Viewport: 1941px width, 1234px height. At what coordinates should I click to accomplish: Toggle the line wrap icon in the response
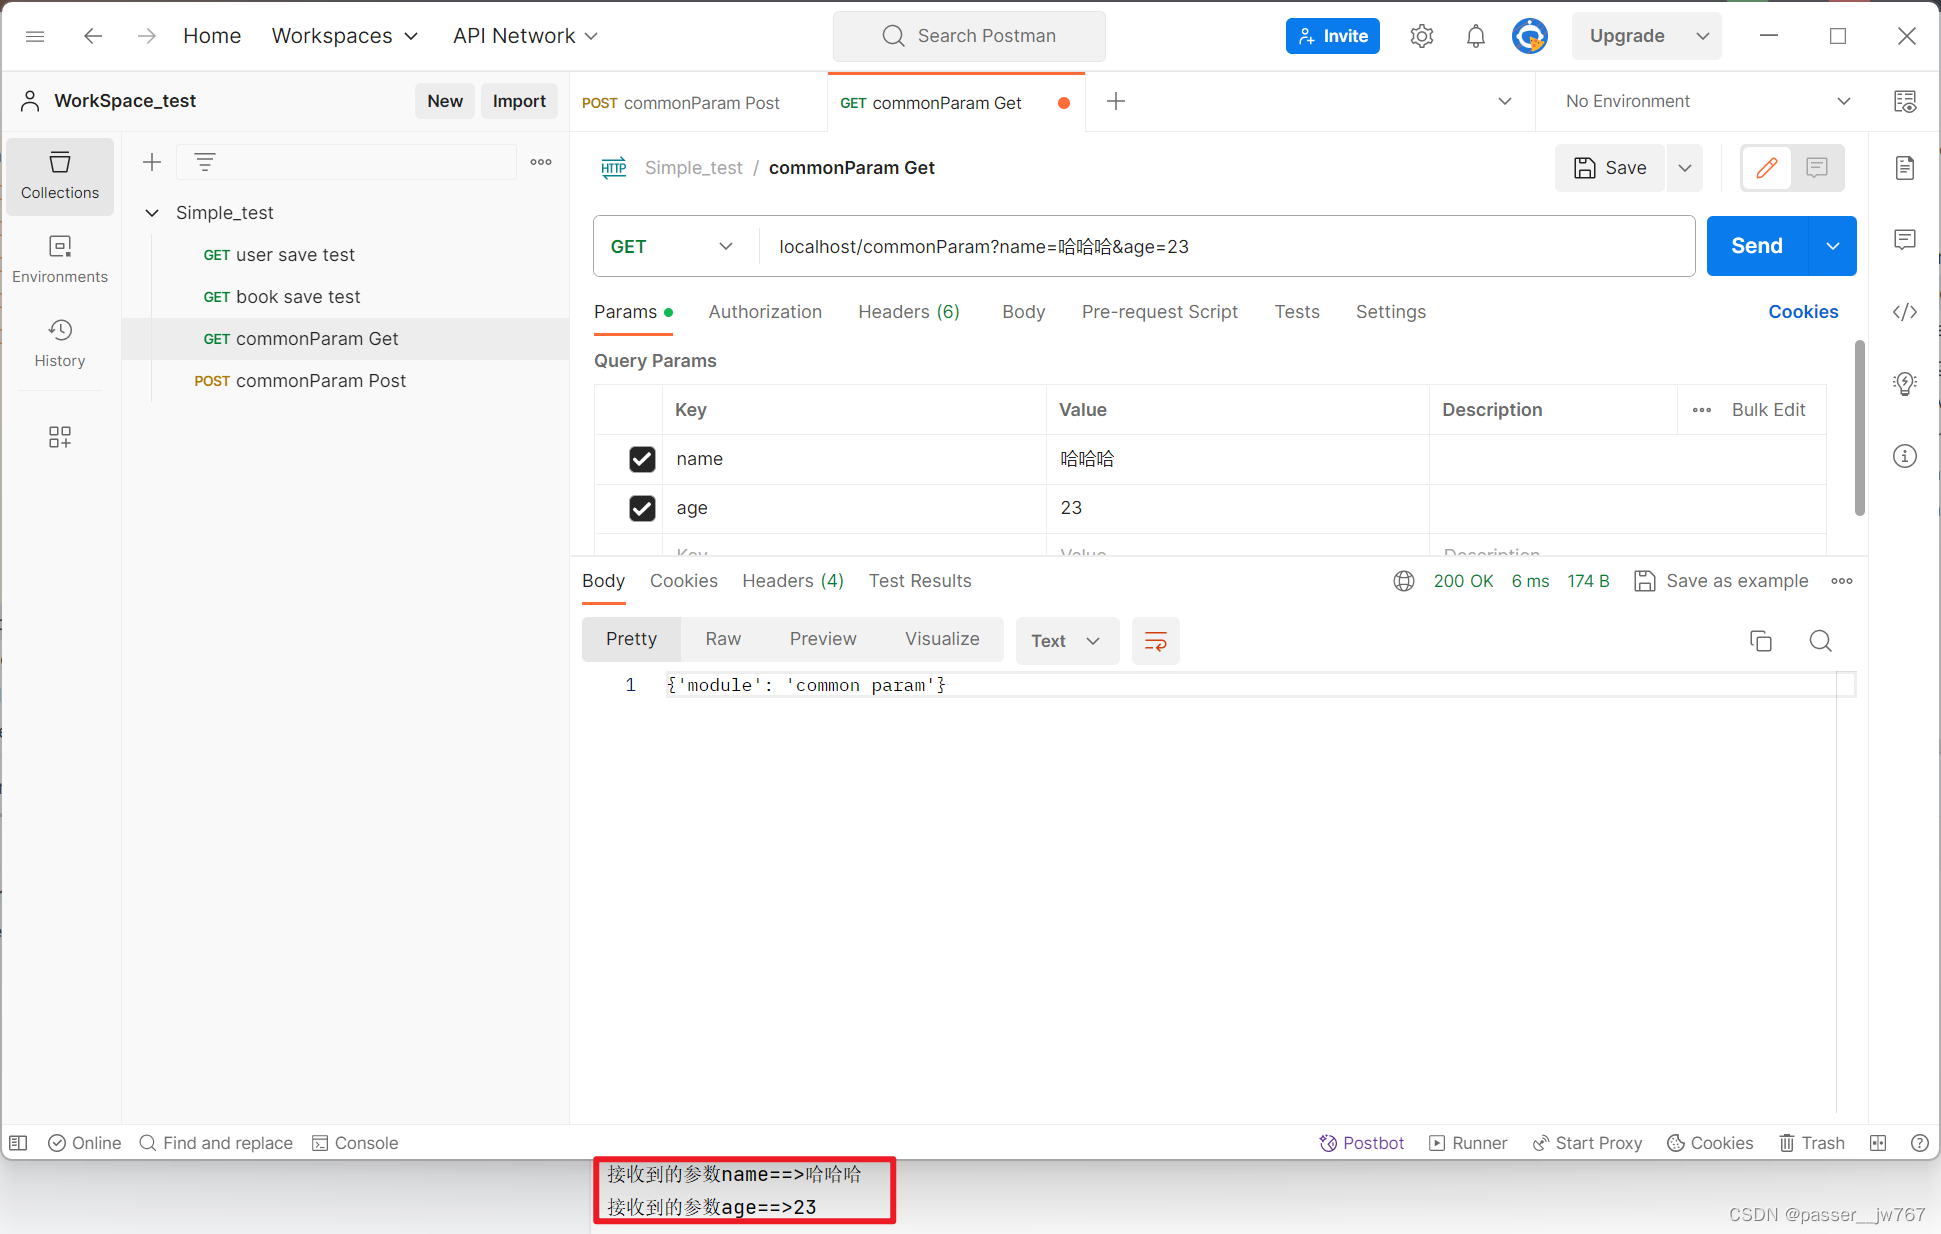coord(1155,641)
